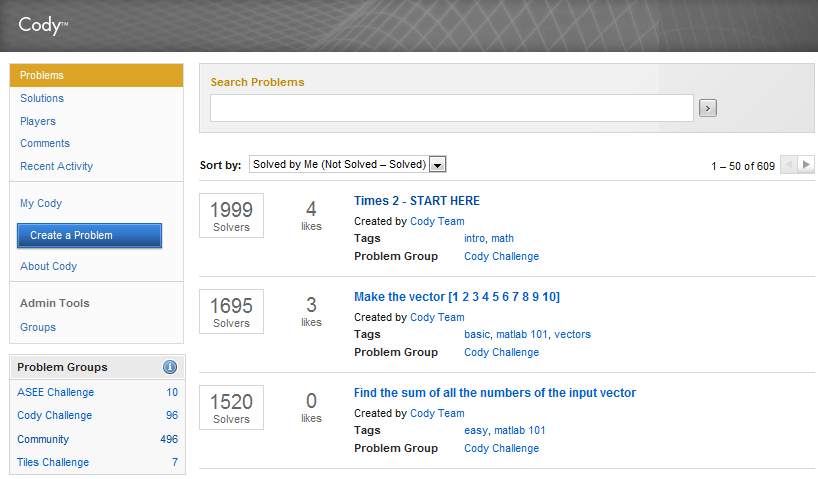
Task: Click the Cody logo in header
Action: click(x=43, y=26)
